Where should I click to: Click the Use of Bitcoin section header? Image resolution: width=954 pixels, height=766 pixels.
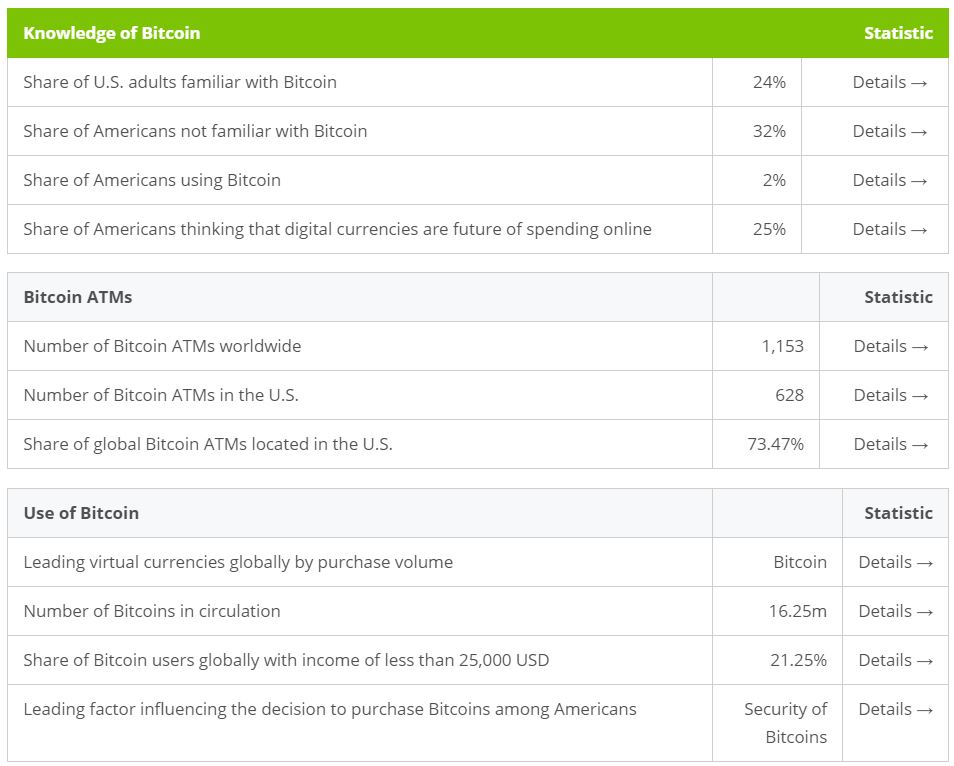coord(81,513)
